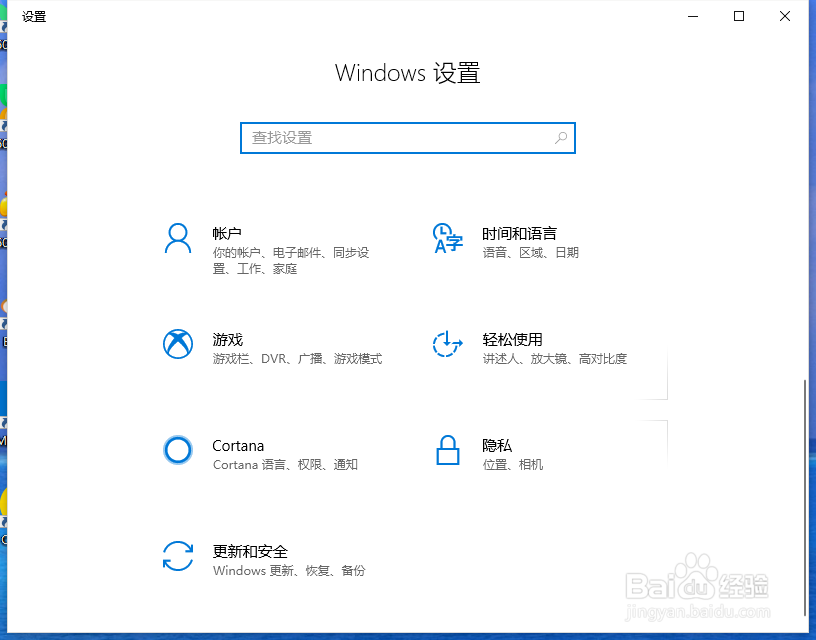The width and height of the screenshot is (816, 640).
Task: Open the 帐户 person icon
Action: [x=178, y=238]
